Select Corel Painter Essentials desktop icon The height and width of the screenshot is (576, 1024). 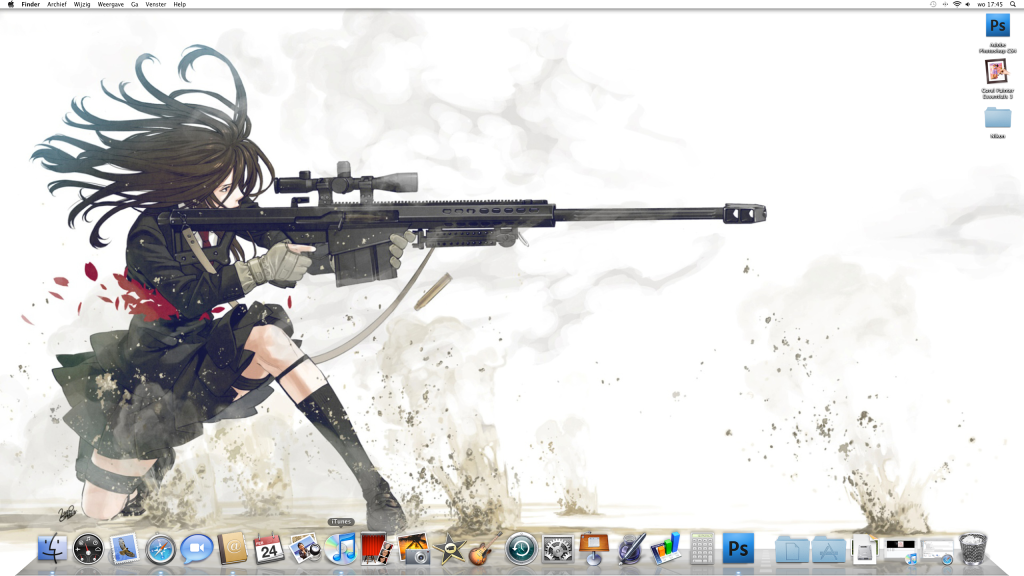click(997, 71)
